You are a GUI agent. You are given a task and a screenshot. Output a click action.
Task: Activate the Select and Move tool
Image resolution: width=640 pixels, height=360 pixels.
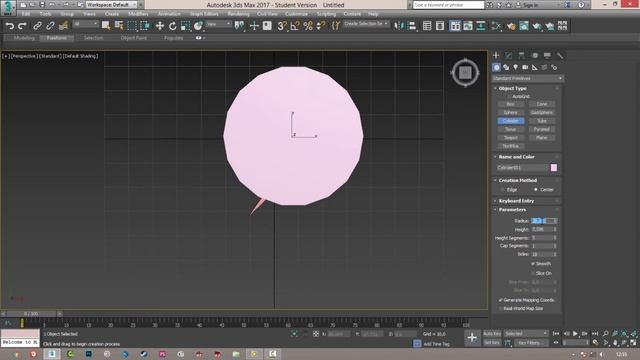click(160, 26)
